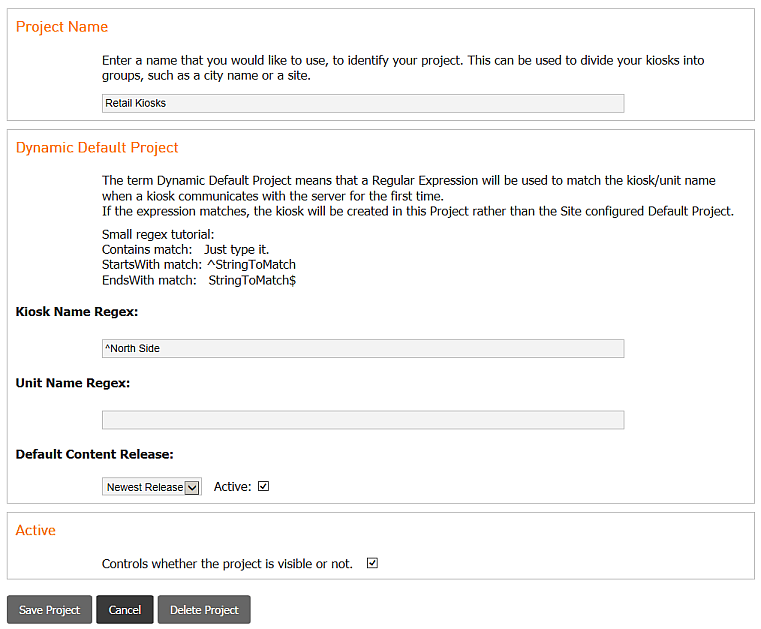Select the Project Name heading
This screenshot has width=761, height=629.
coord(62,27)
